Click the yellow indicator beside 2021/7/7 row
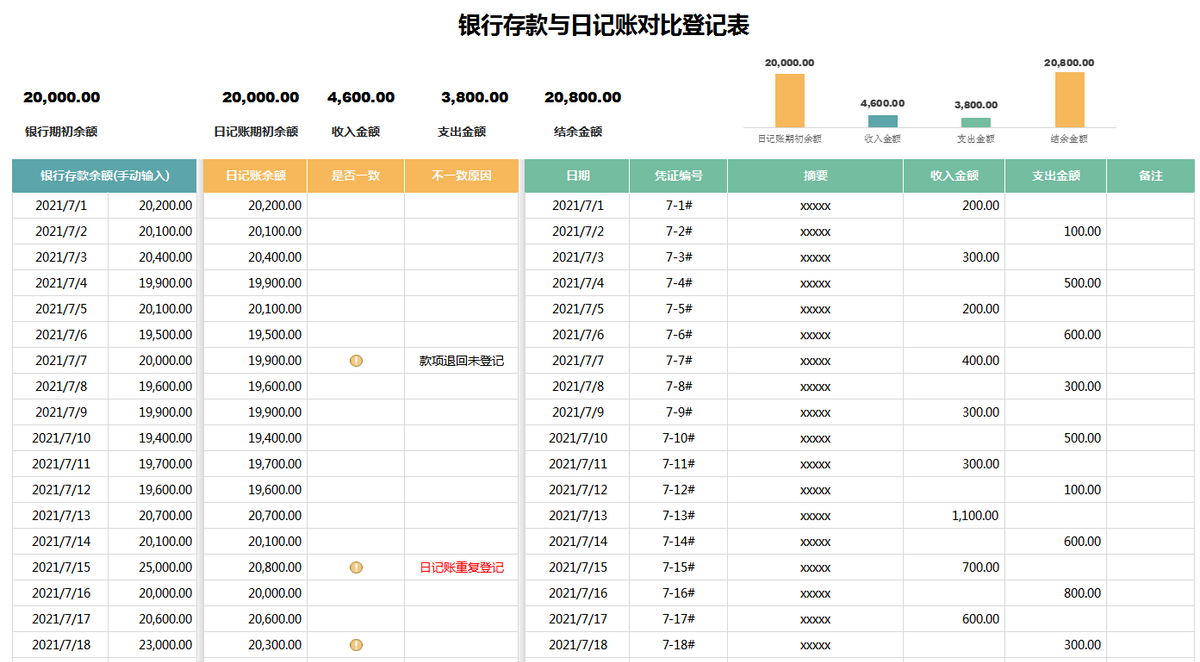Screen dimensions: 1200x662 [356, 360]
